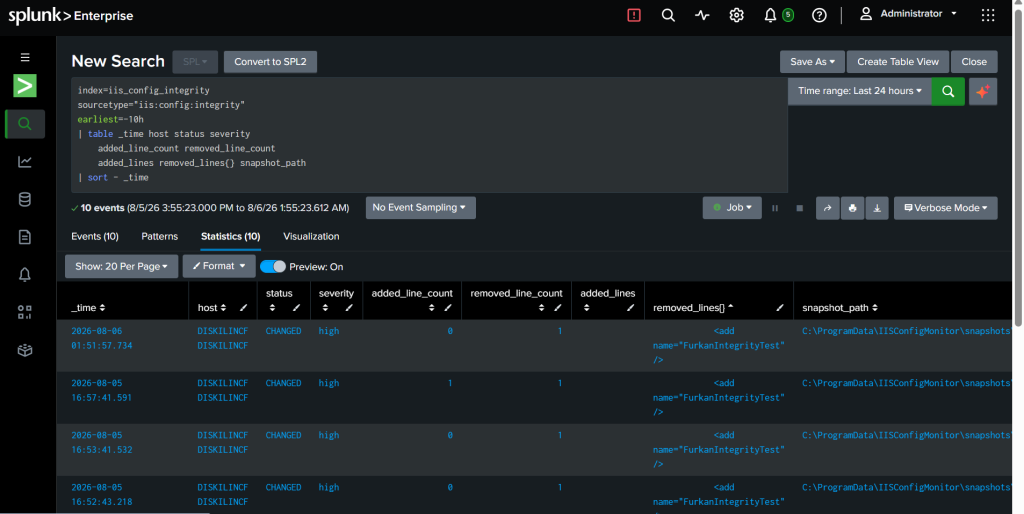
Task: Edit status column with pencil icon
Action: [x=296, y=308]
